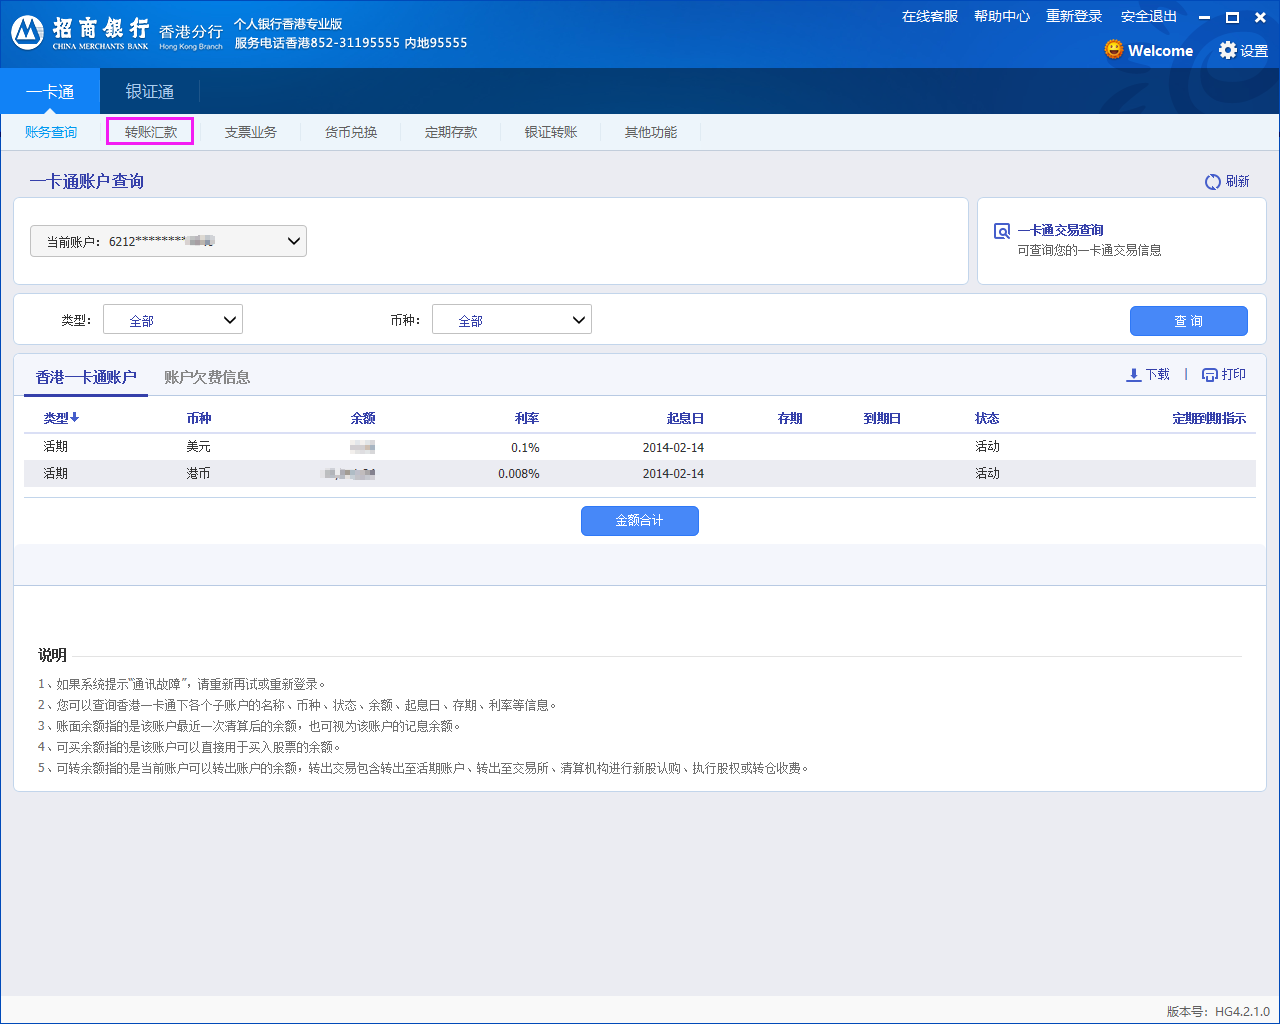The height and width of the screenshot is (1024, 1280).
Task: Click 重新登录 to re-login
Action: coord(1074,16)
